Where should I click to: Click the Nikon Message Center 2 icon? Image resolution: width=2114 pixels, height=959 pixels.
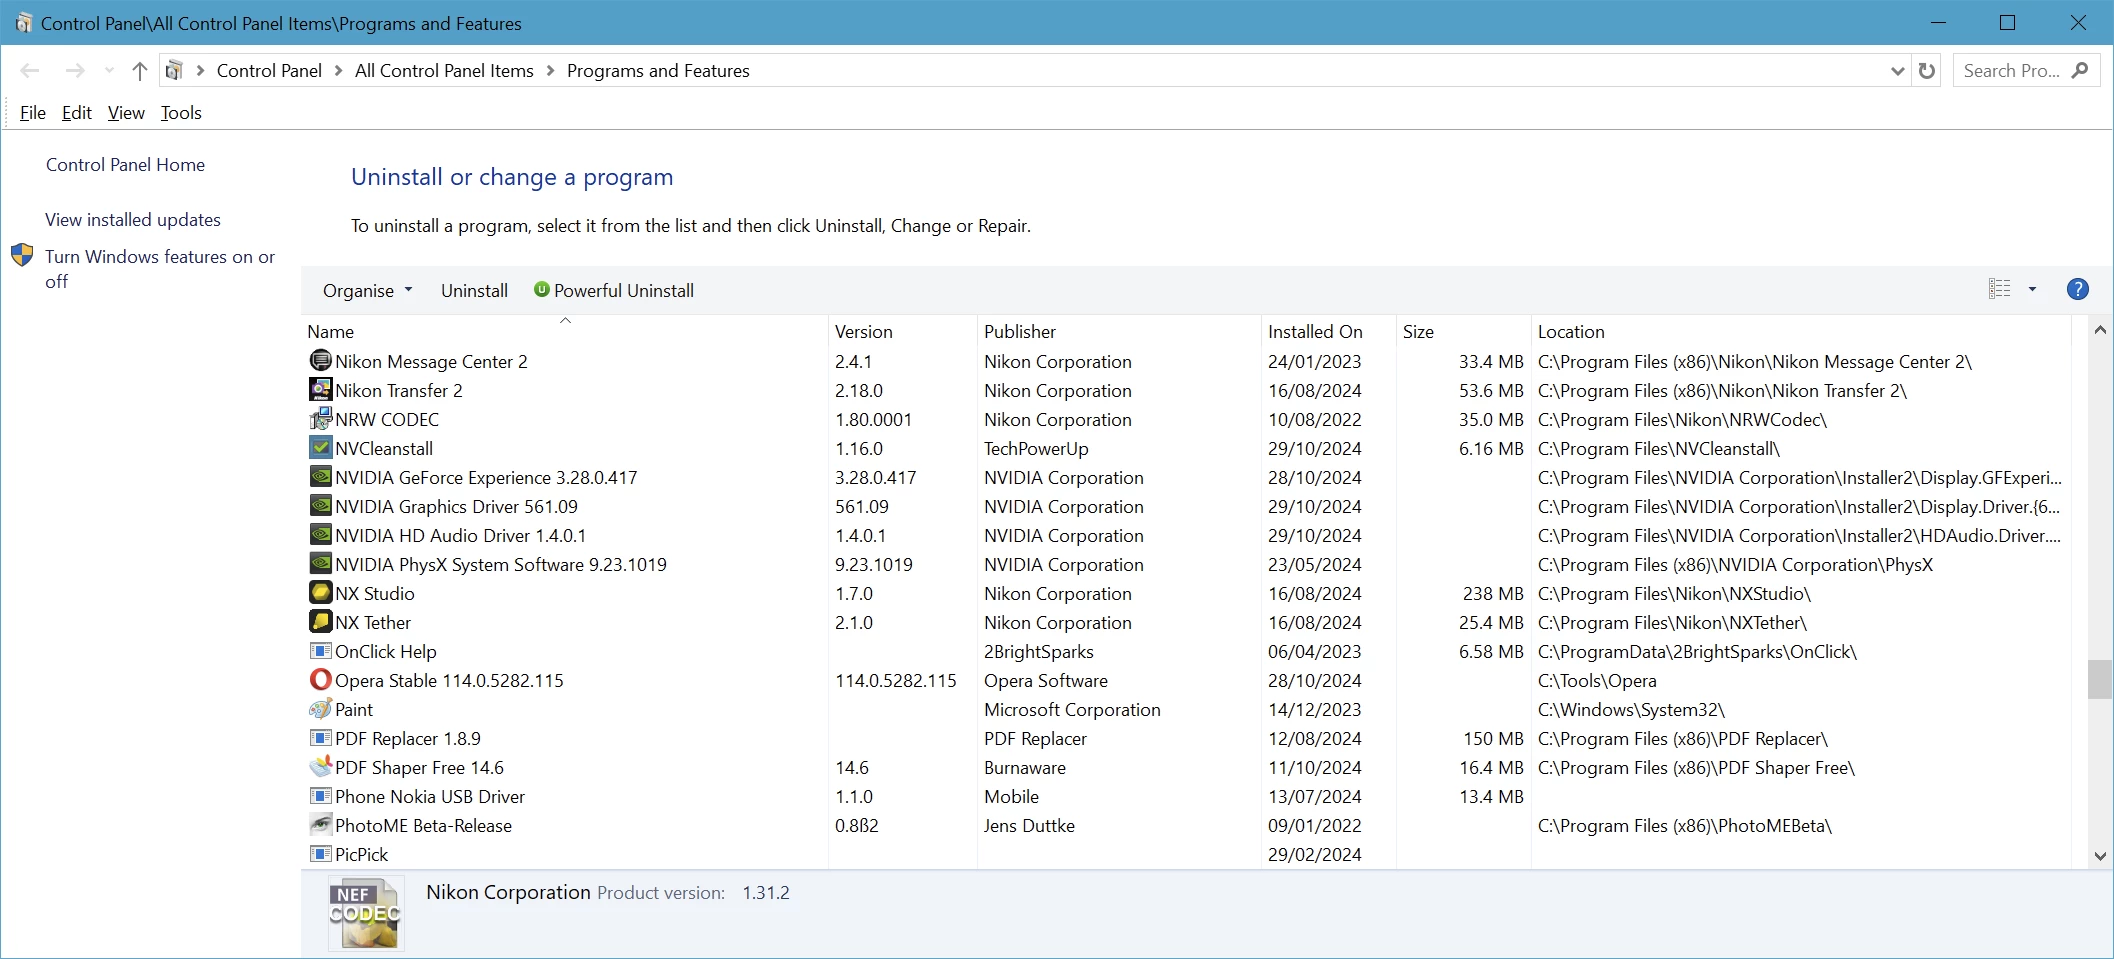click(320, 361)
